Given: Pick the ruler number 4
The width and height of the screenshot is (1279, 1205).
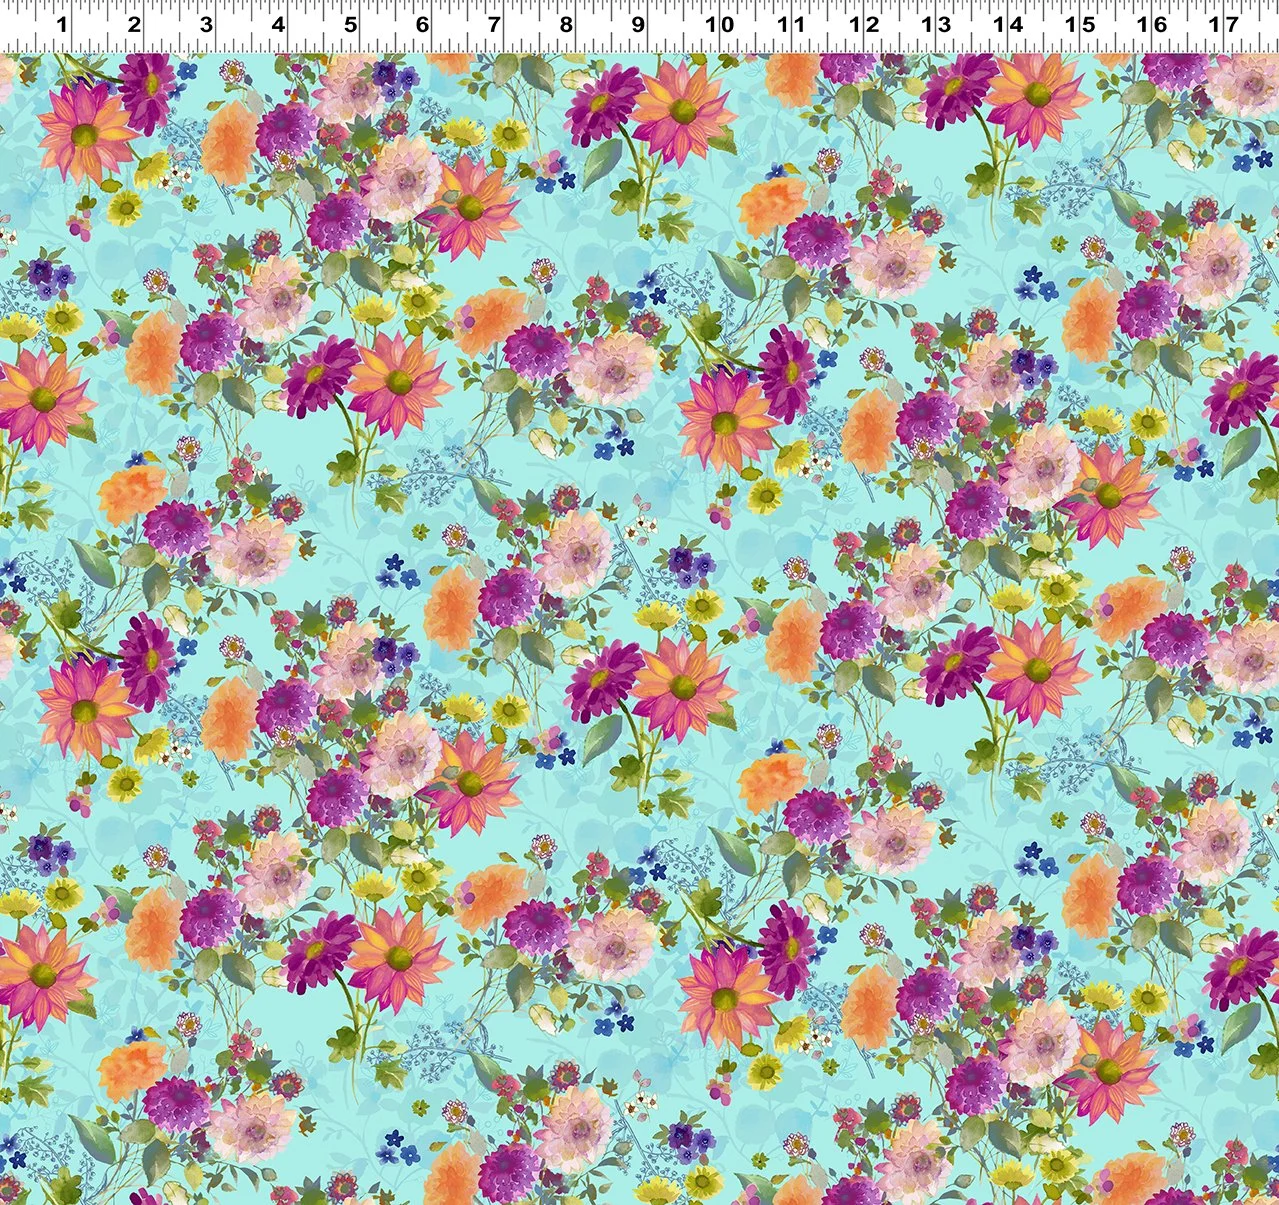Looking at the screenshot, I should pyautogui.click(x=278, y=24).
